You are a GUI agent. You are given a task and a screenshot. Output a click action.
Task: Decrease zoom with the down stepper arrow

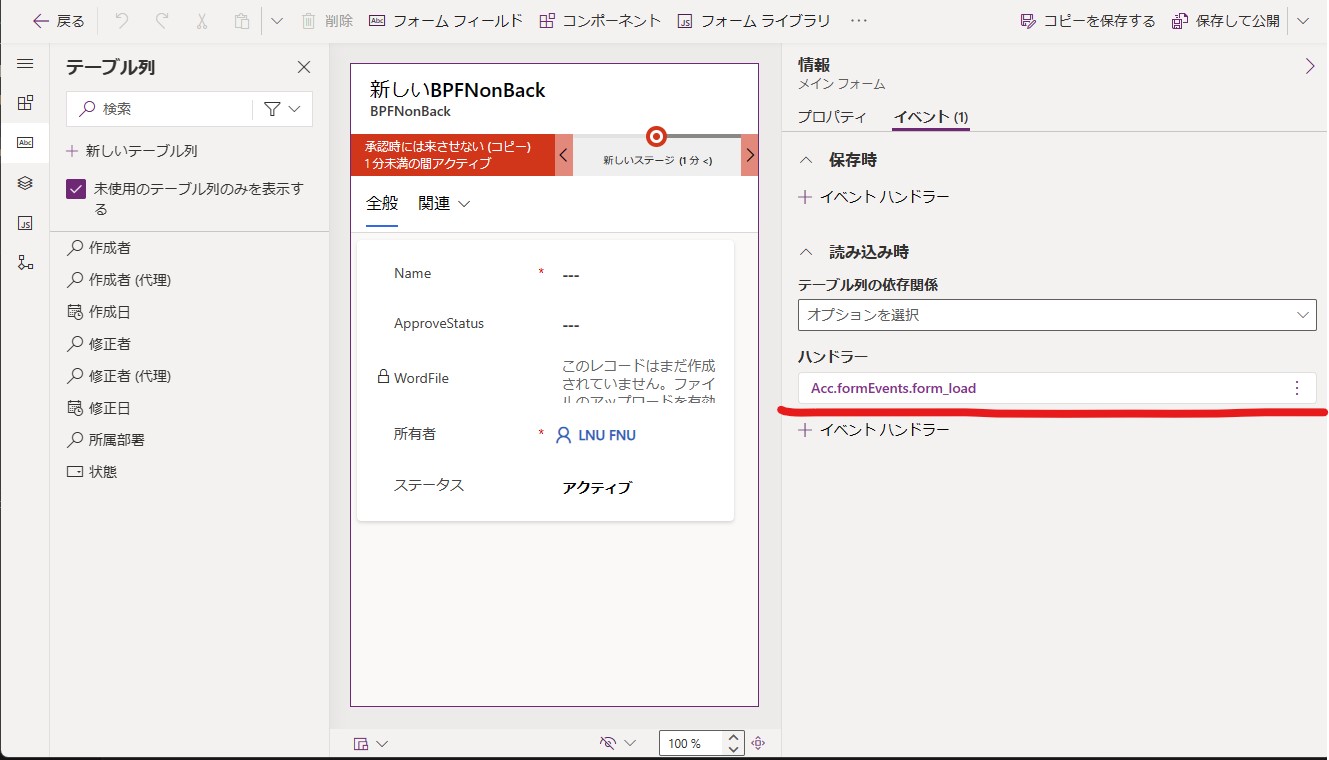[x=734, y=749]
